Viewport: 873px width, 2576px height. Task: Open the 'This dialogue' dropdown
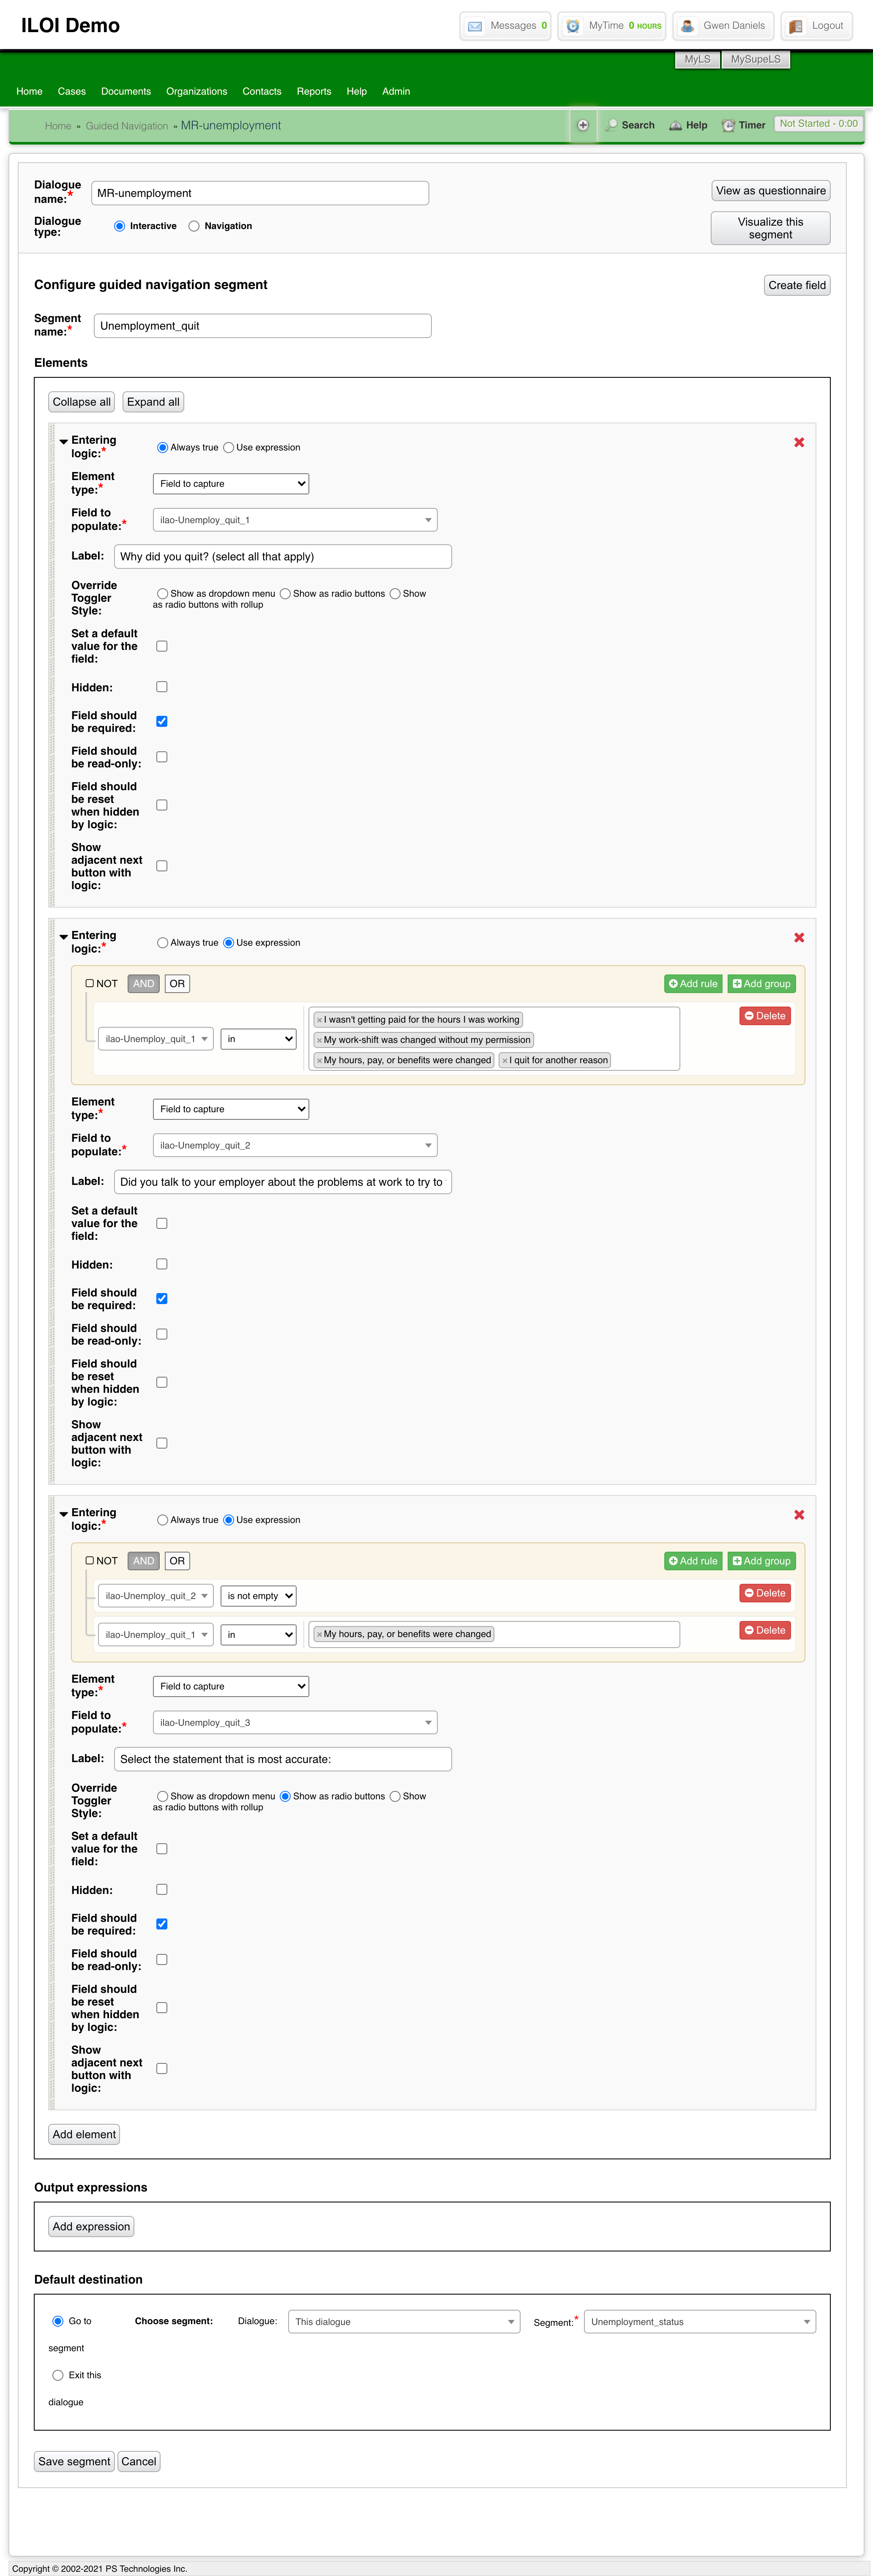coord(404,2322)
